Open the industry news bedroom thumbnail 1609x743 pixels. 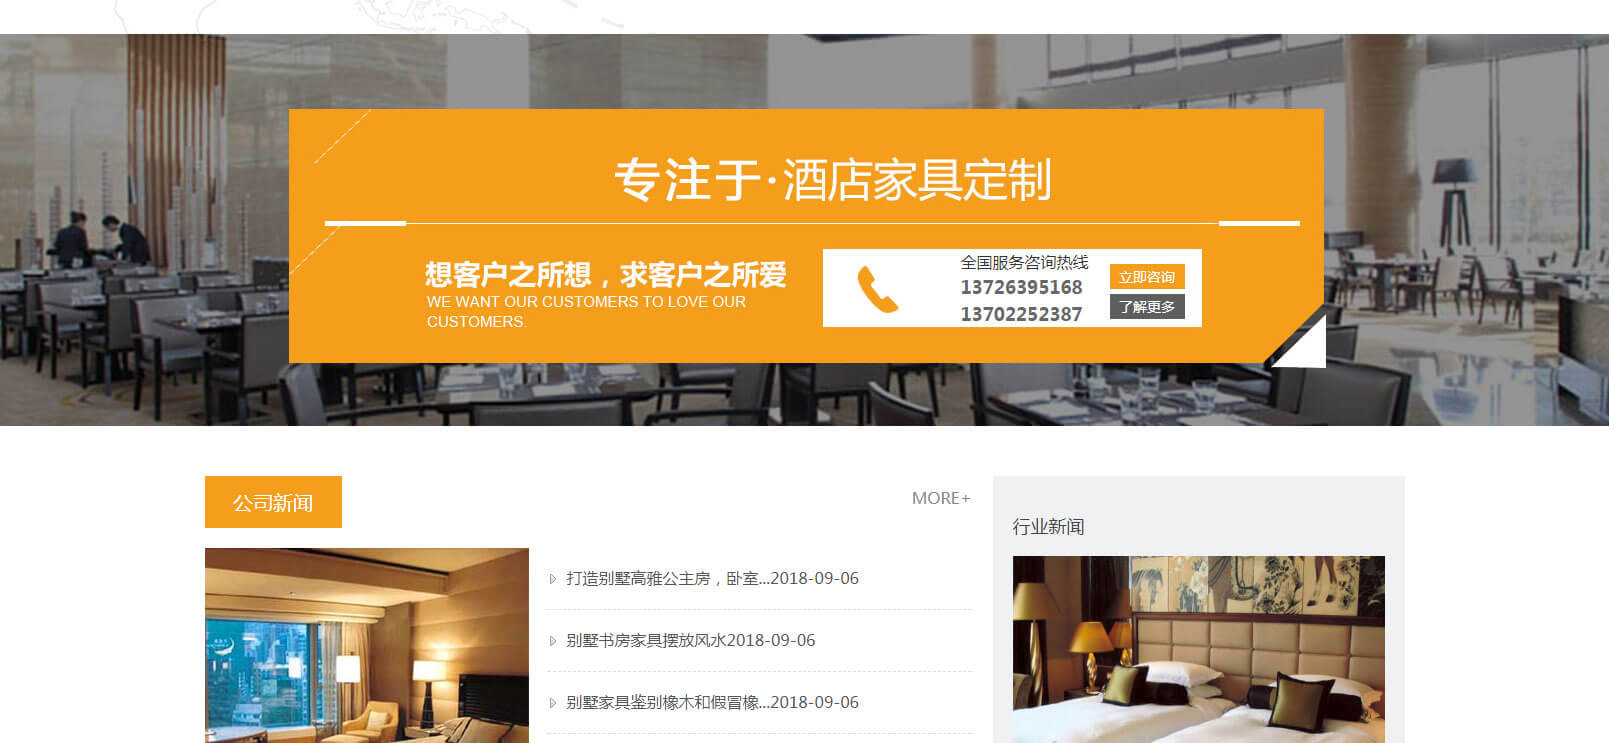1198,649
